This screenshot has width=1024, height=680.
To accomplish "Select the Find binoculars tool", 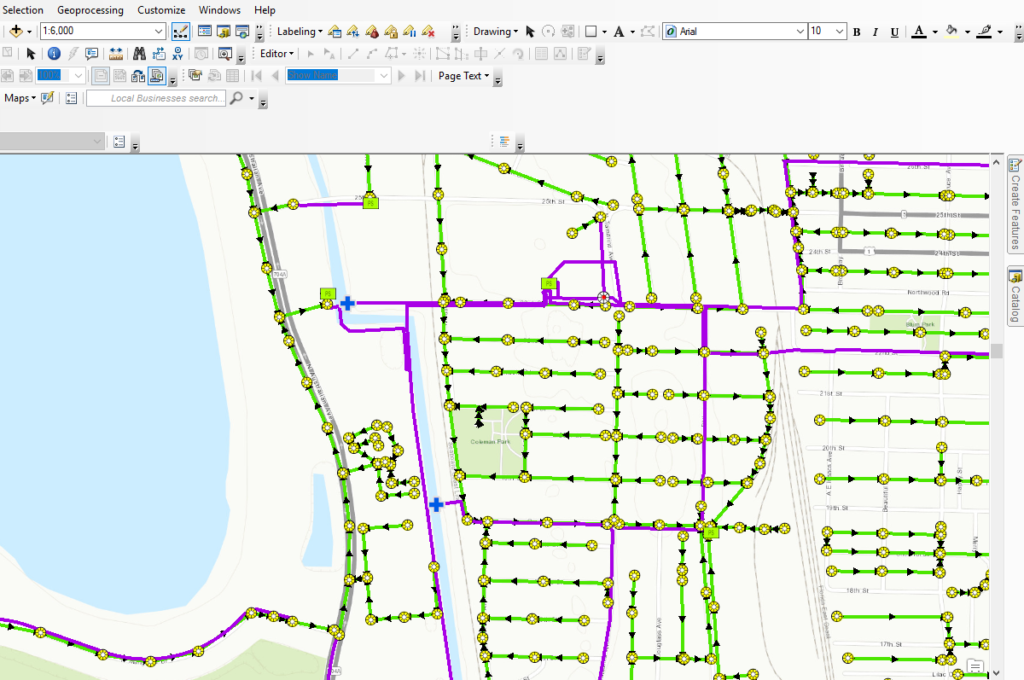I will (138, 54).
